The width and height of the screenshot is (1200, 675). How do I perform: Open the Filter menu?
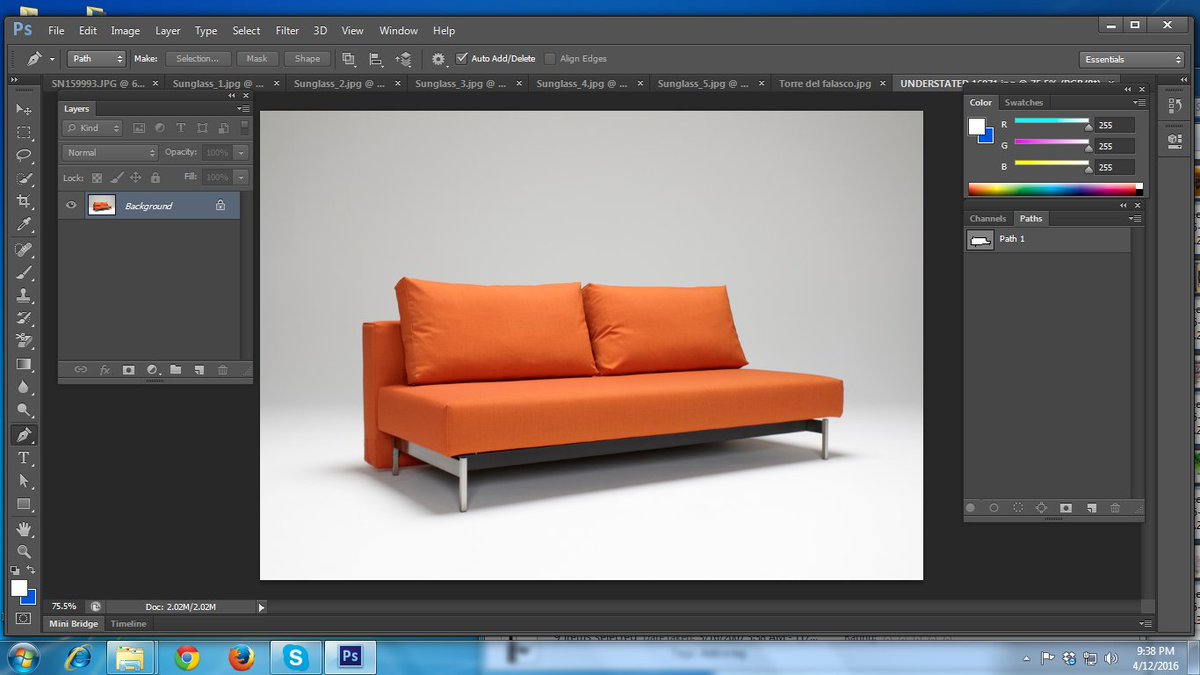287,31
